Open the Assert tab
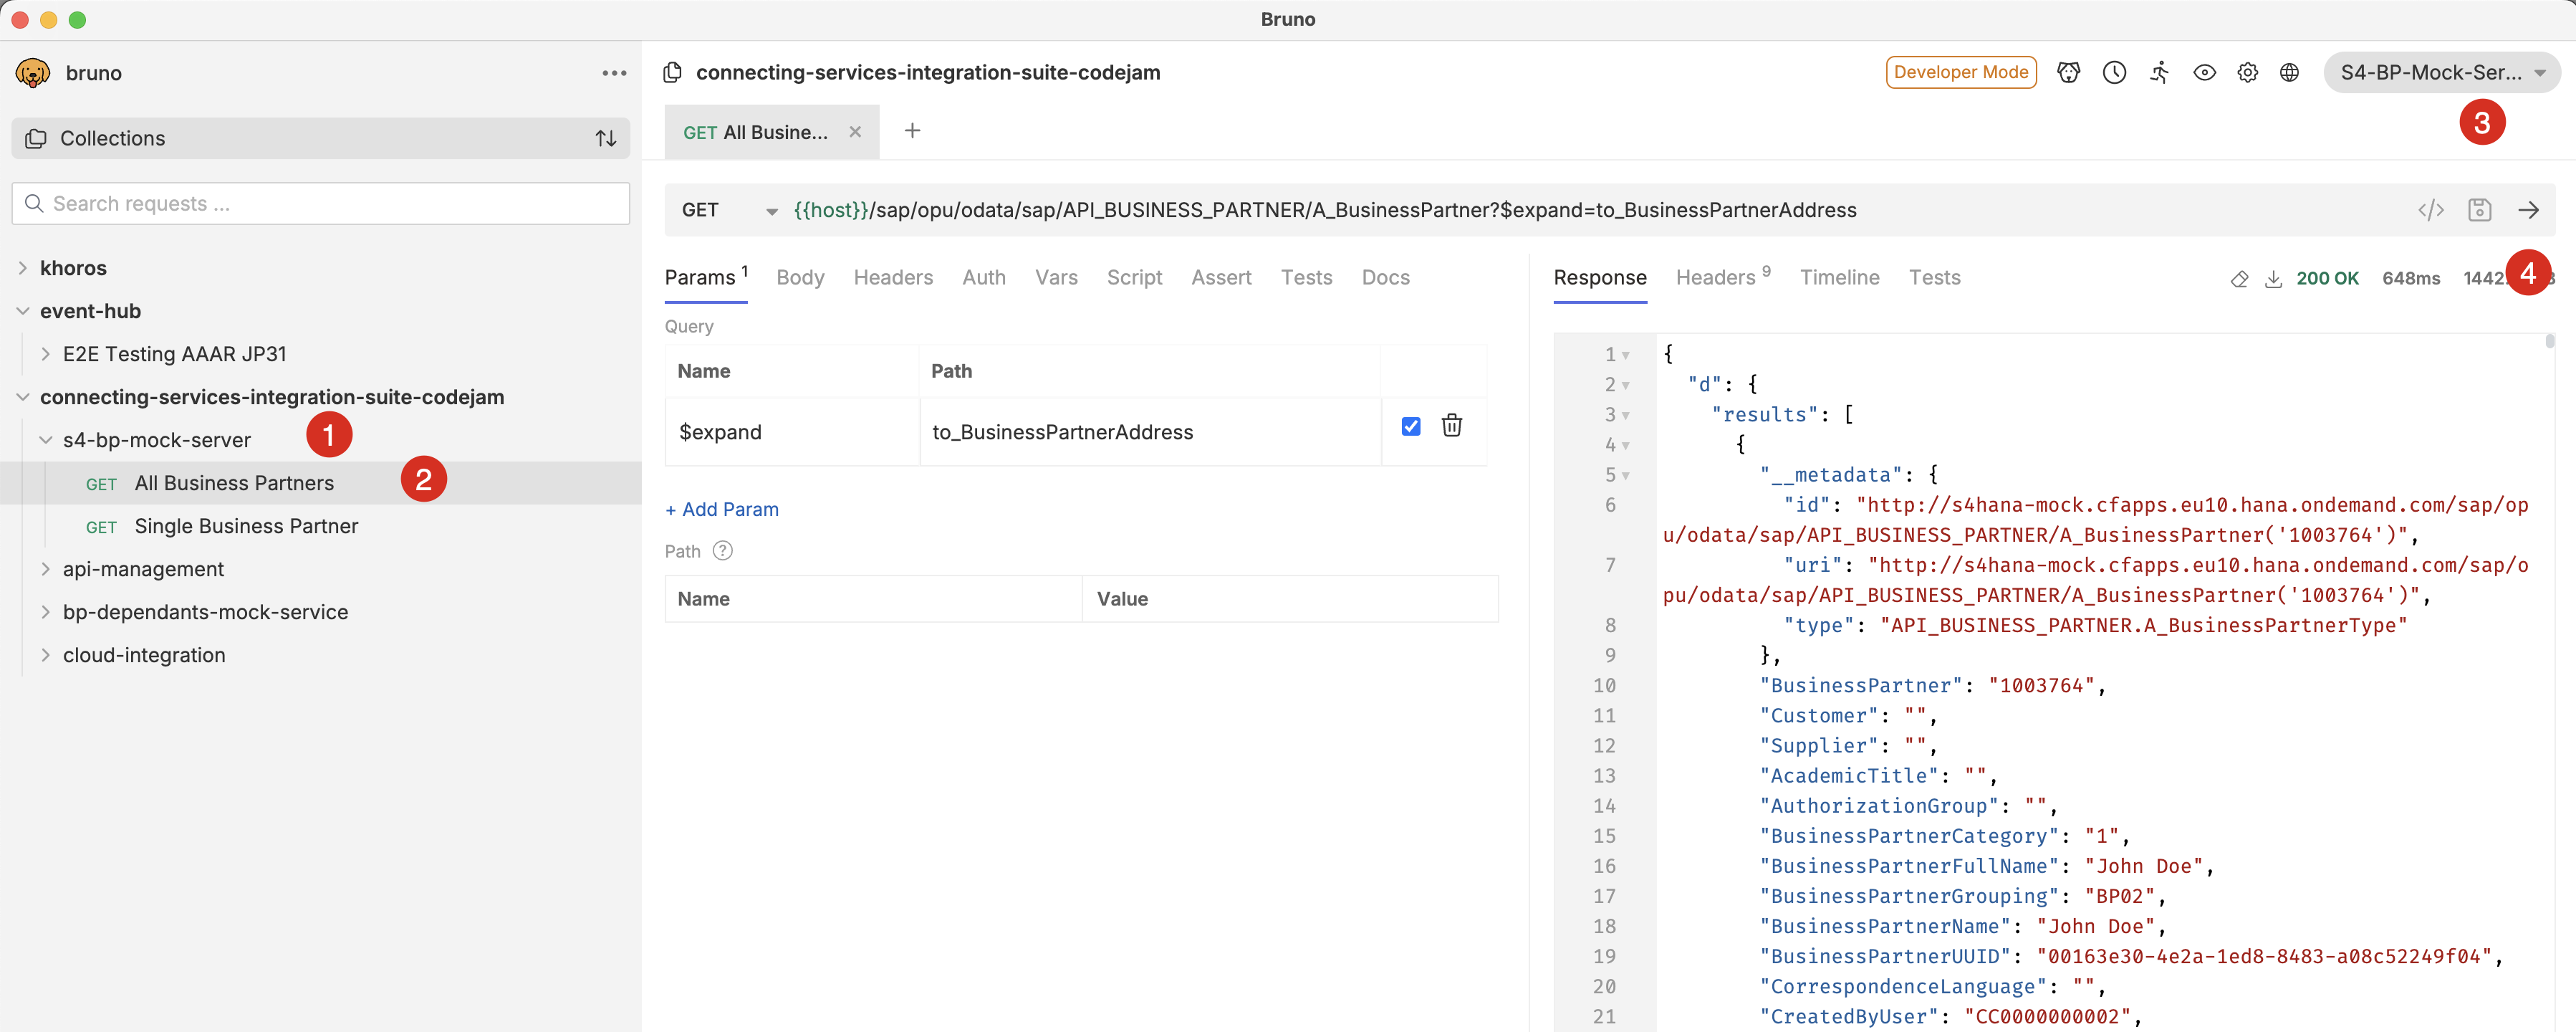 pyautogui.click(x=1221, y=277)
